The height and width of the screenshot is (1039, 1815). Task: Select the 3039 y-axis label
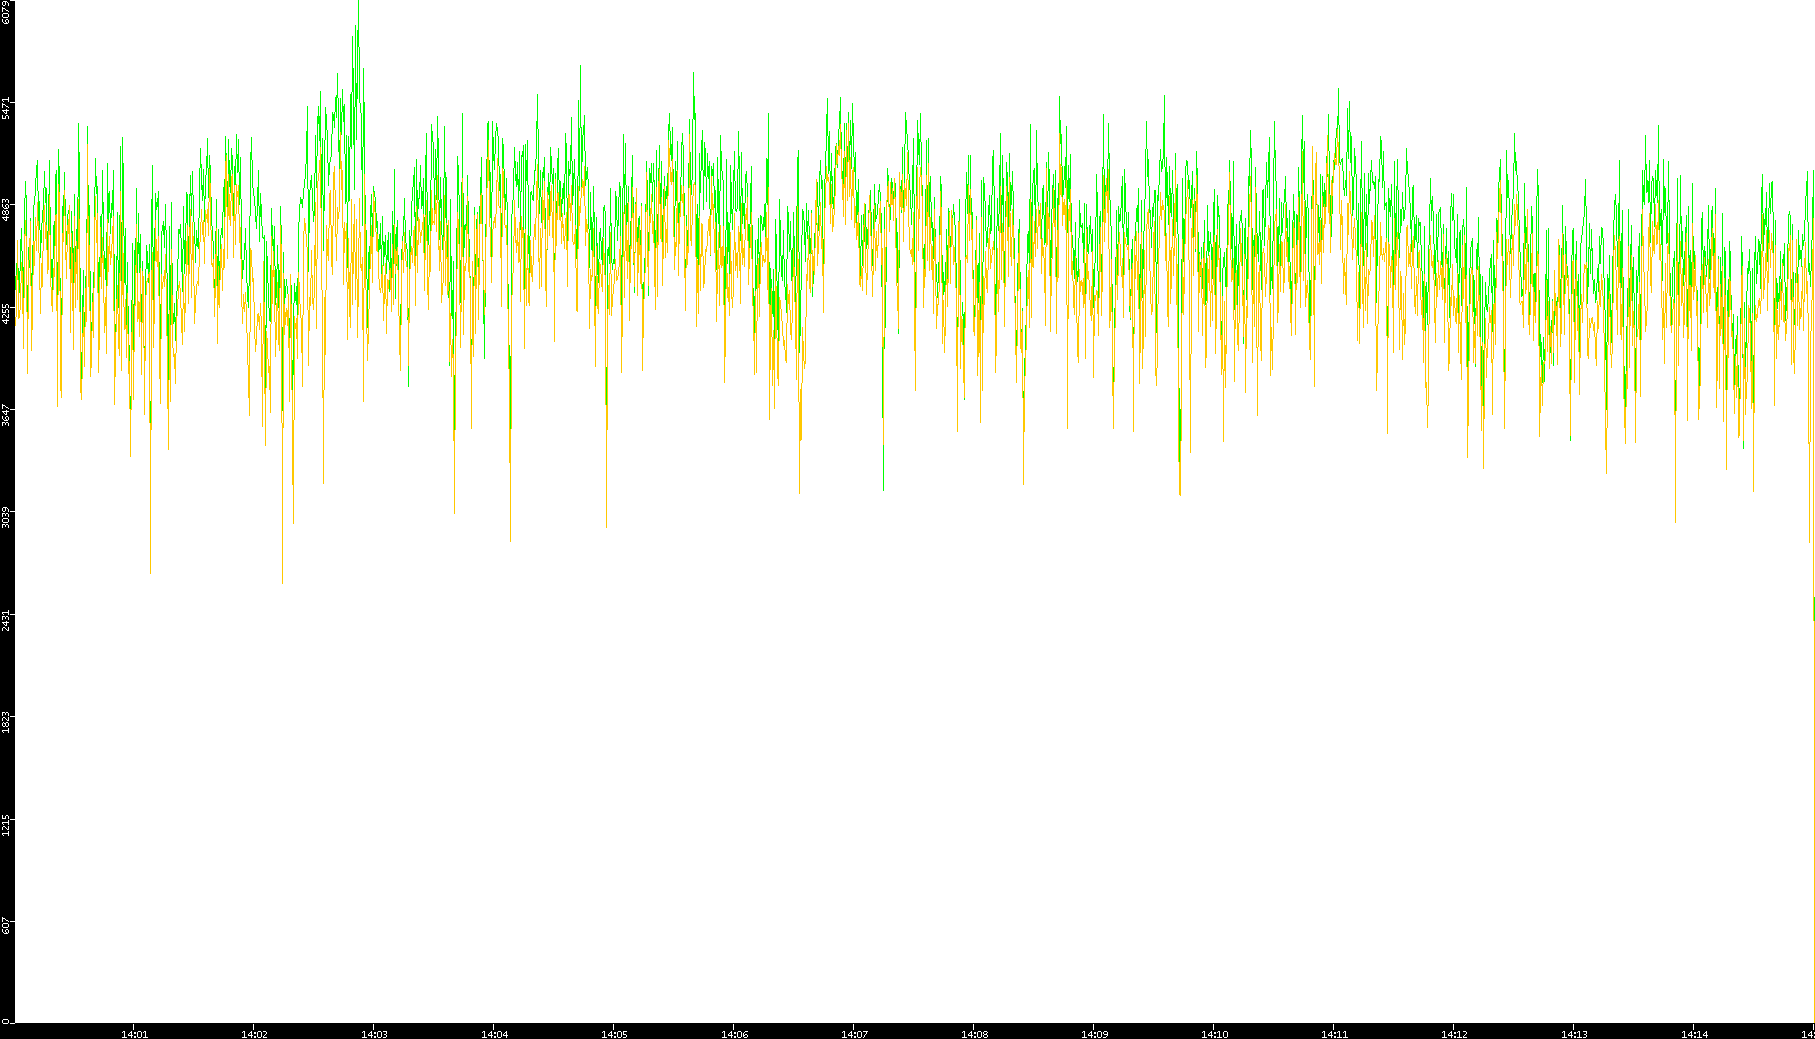tap(6, 517)
